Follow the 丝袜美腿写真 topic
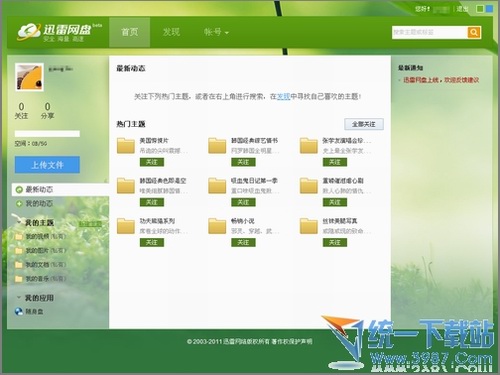The height and width of the screenshot is (375, 500). pos(335,242)
